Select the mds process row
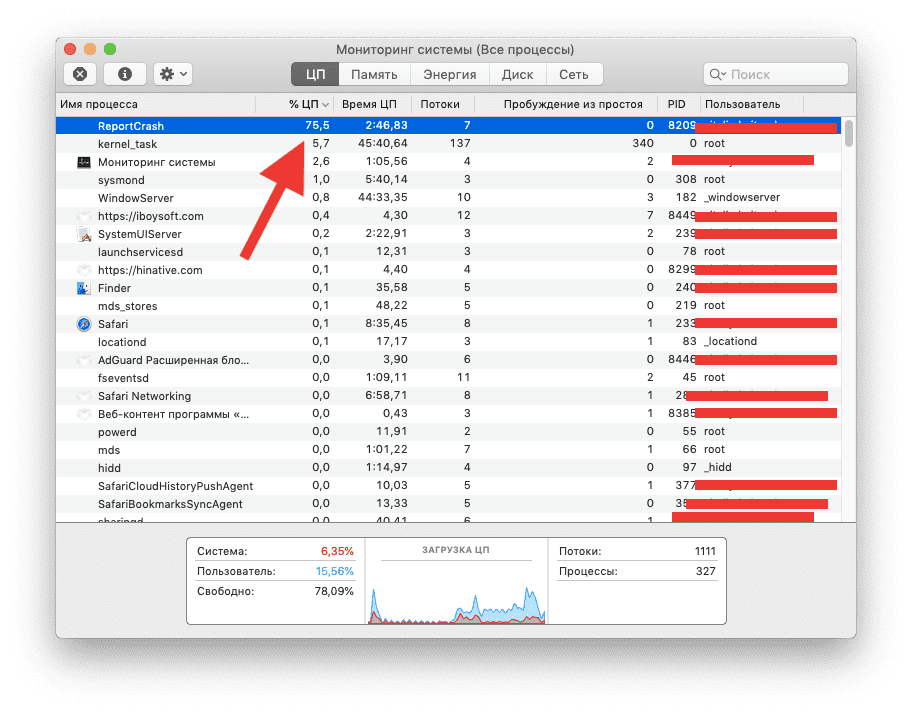This screenshot has height=712, width=912. [448, 450]
